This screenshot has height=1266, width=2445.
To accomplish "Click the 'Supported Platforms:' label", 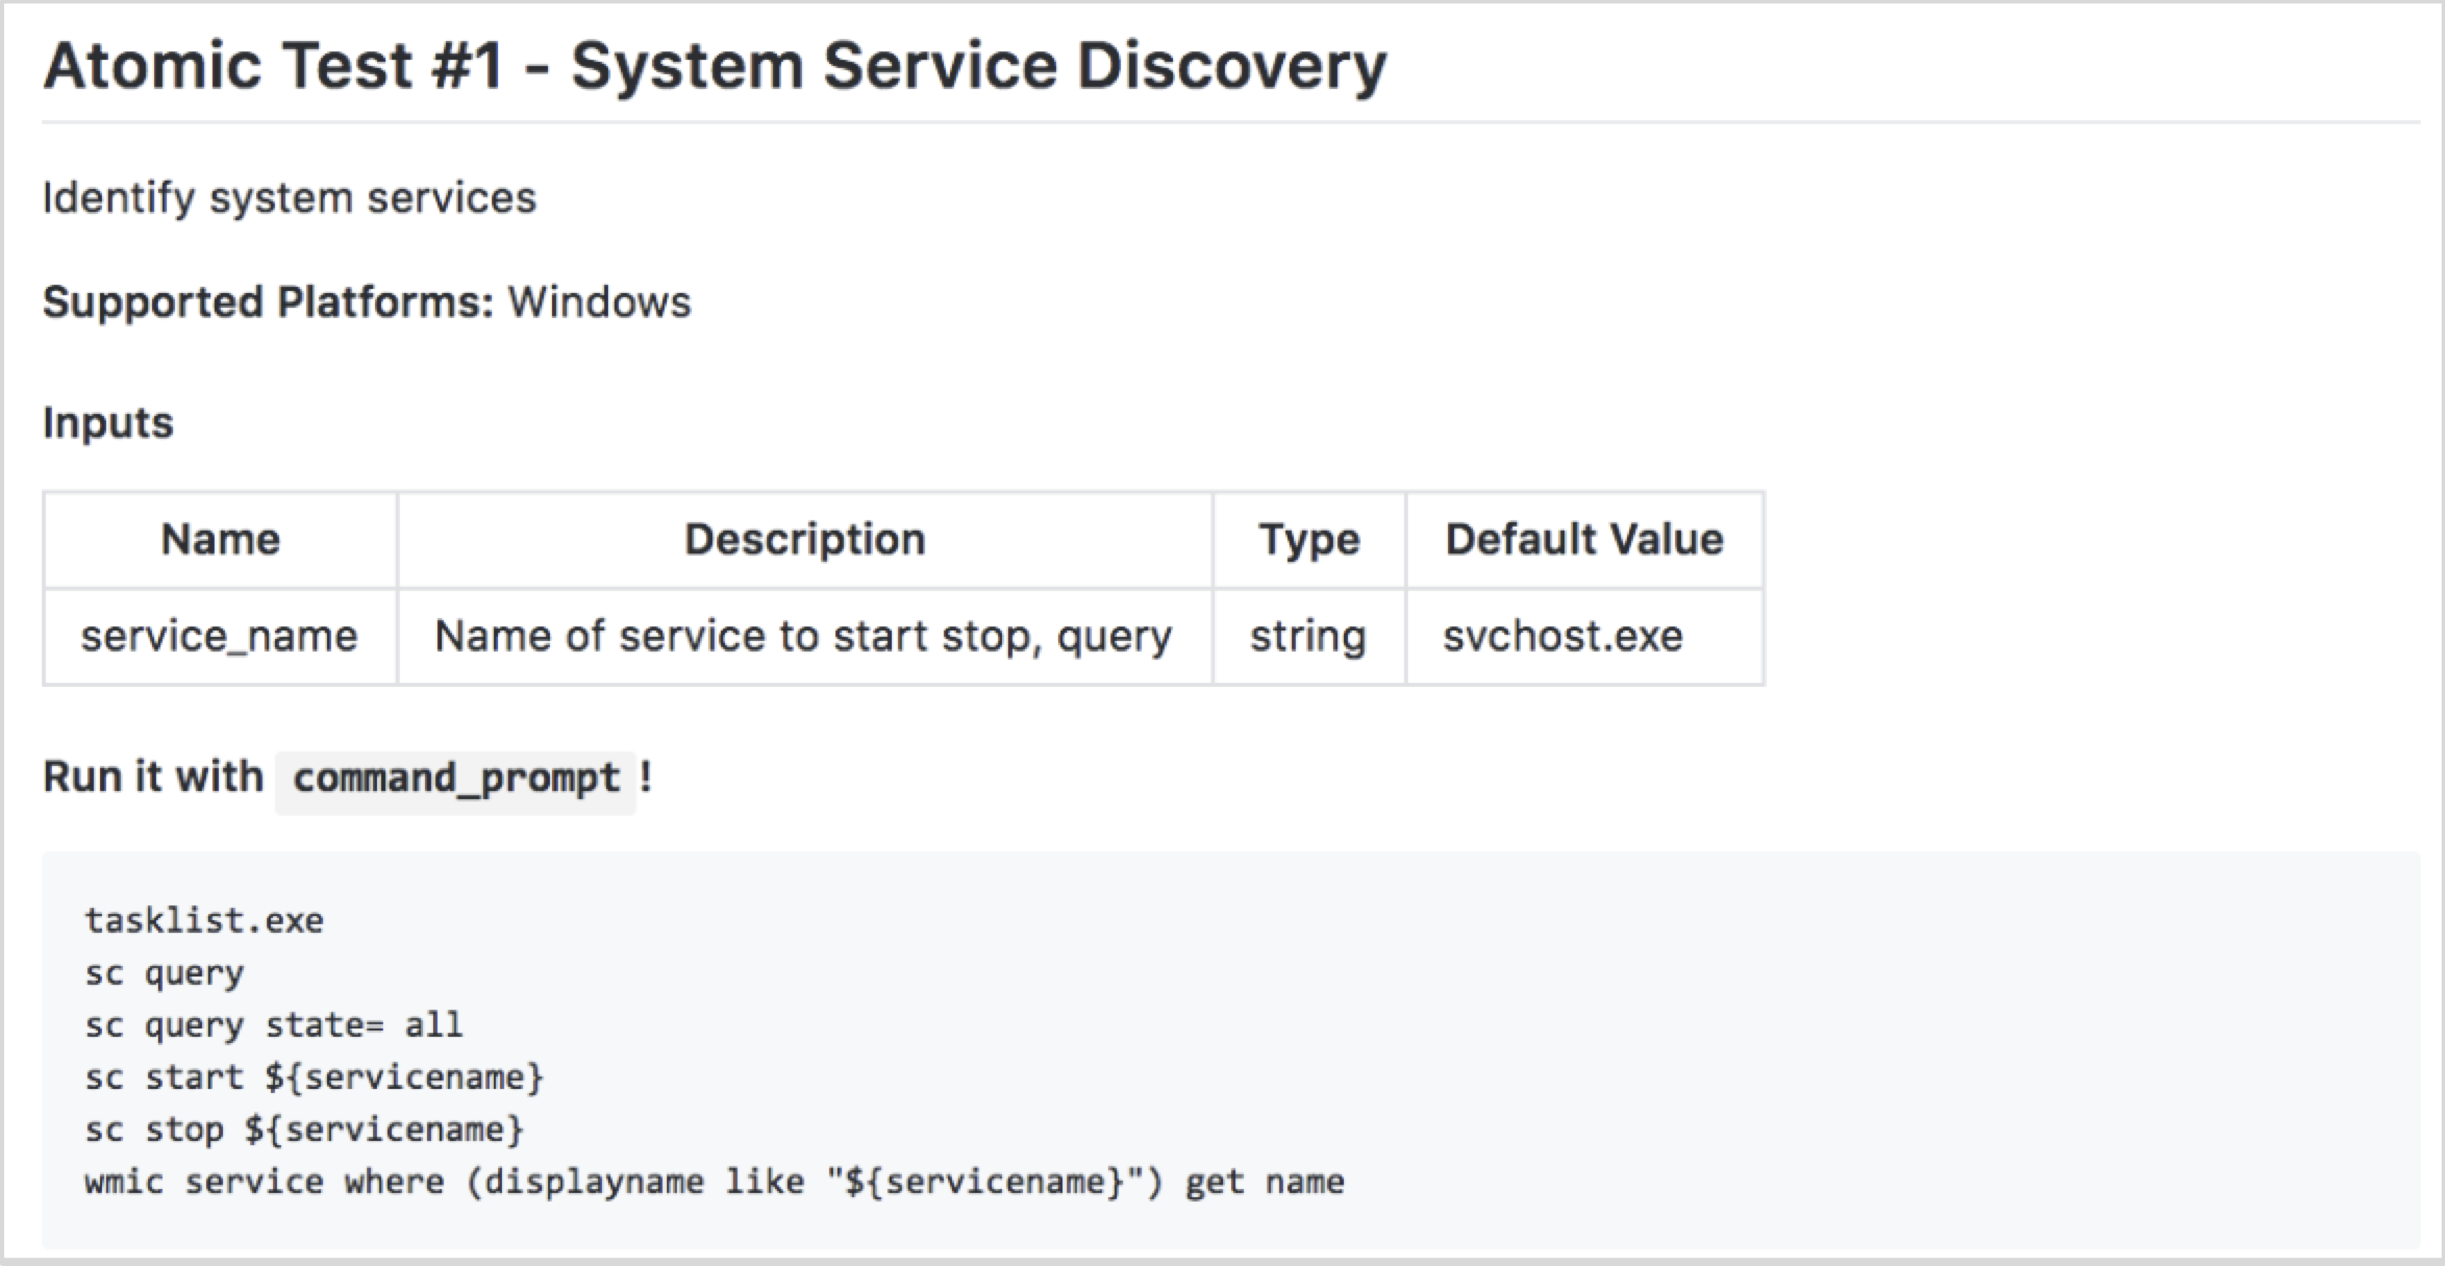I will point(269,302).
